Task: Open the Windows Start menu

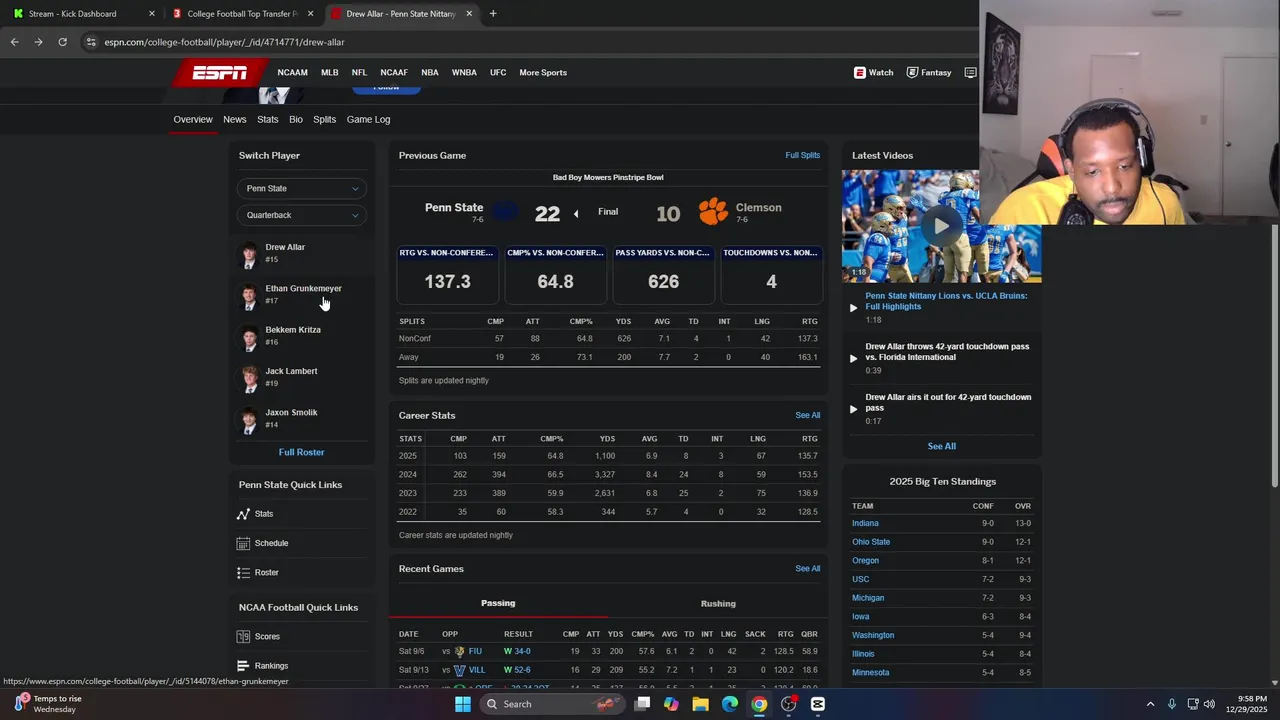Action: (462, 704)
